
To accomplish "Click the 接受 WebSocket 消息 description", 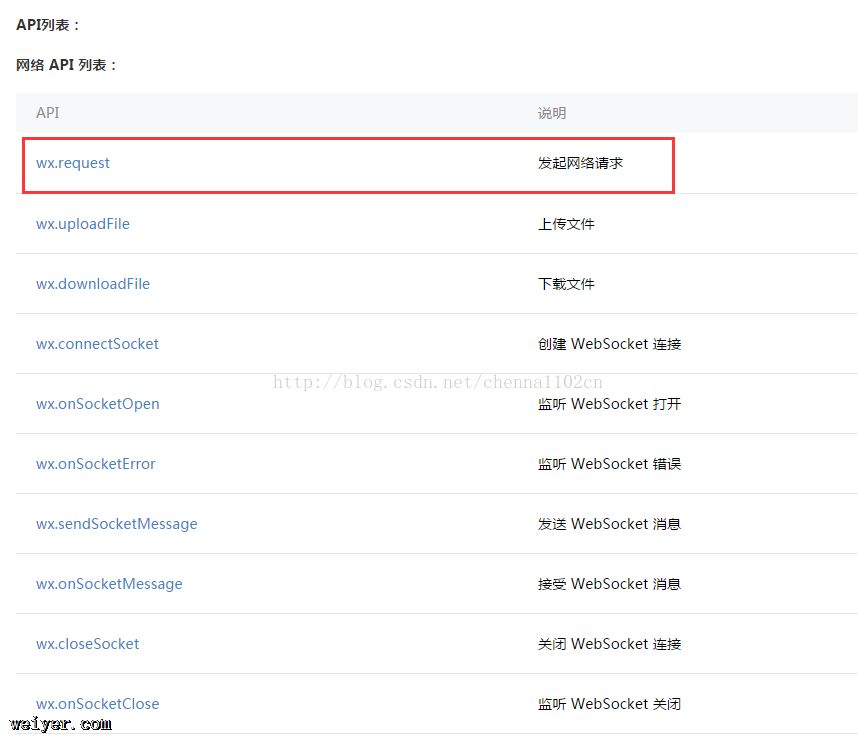I will point(609,584).
